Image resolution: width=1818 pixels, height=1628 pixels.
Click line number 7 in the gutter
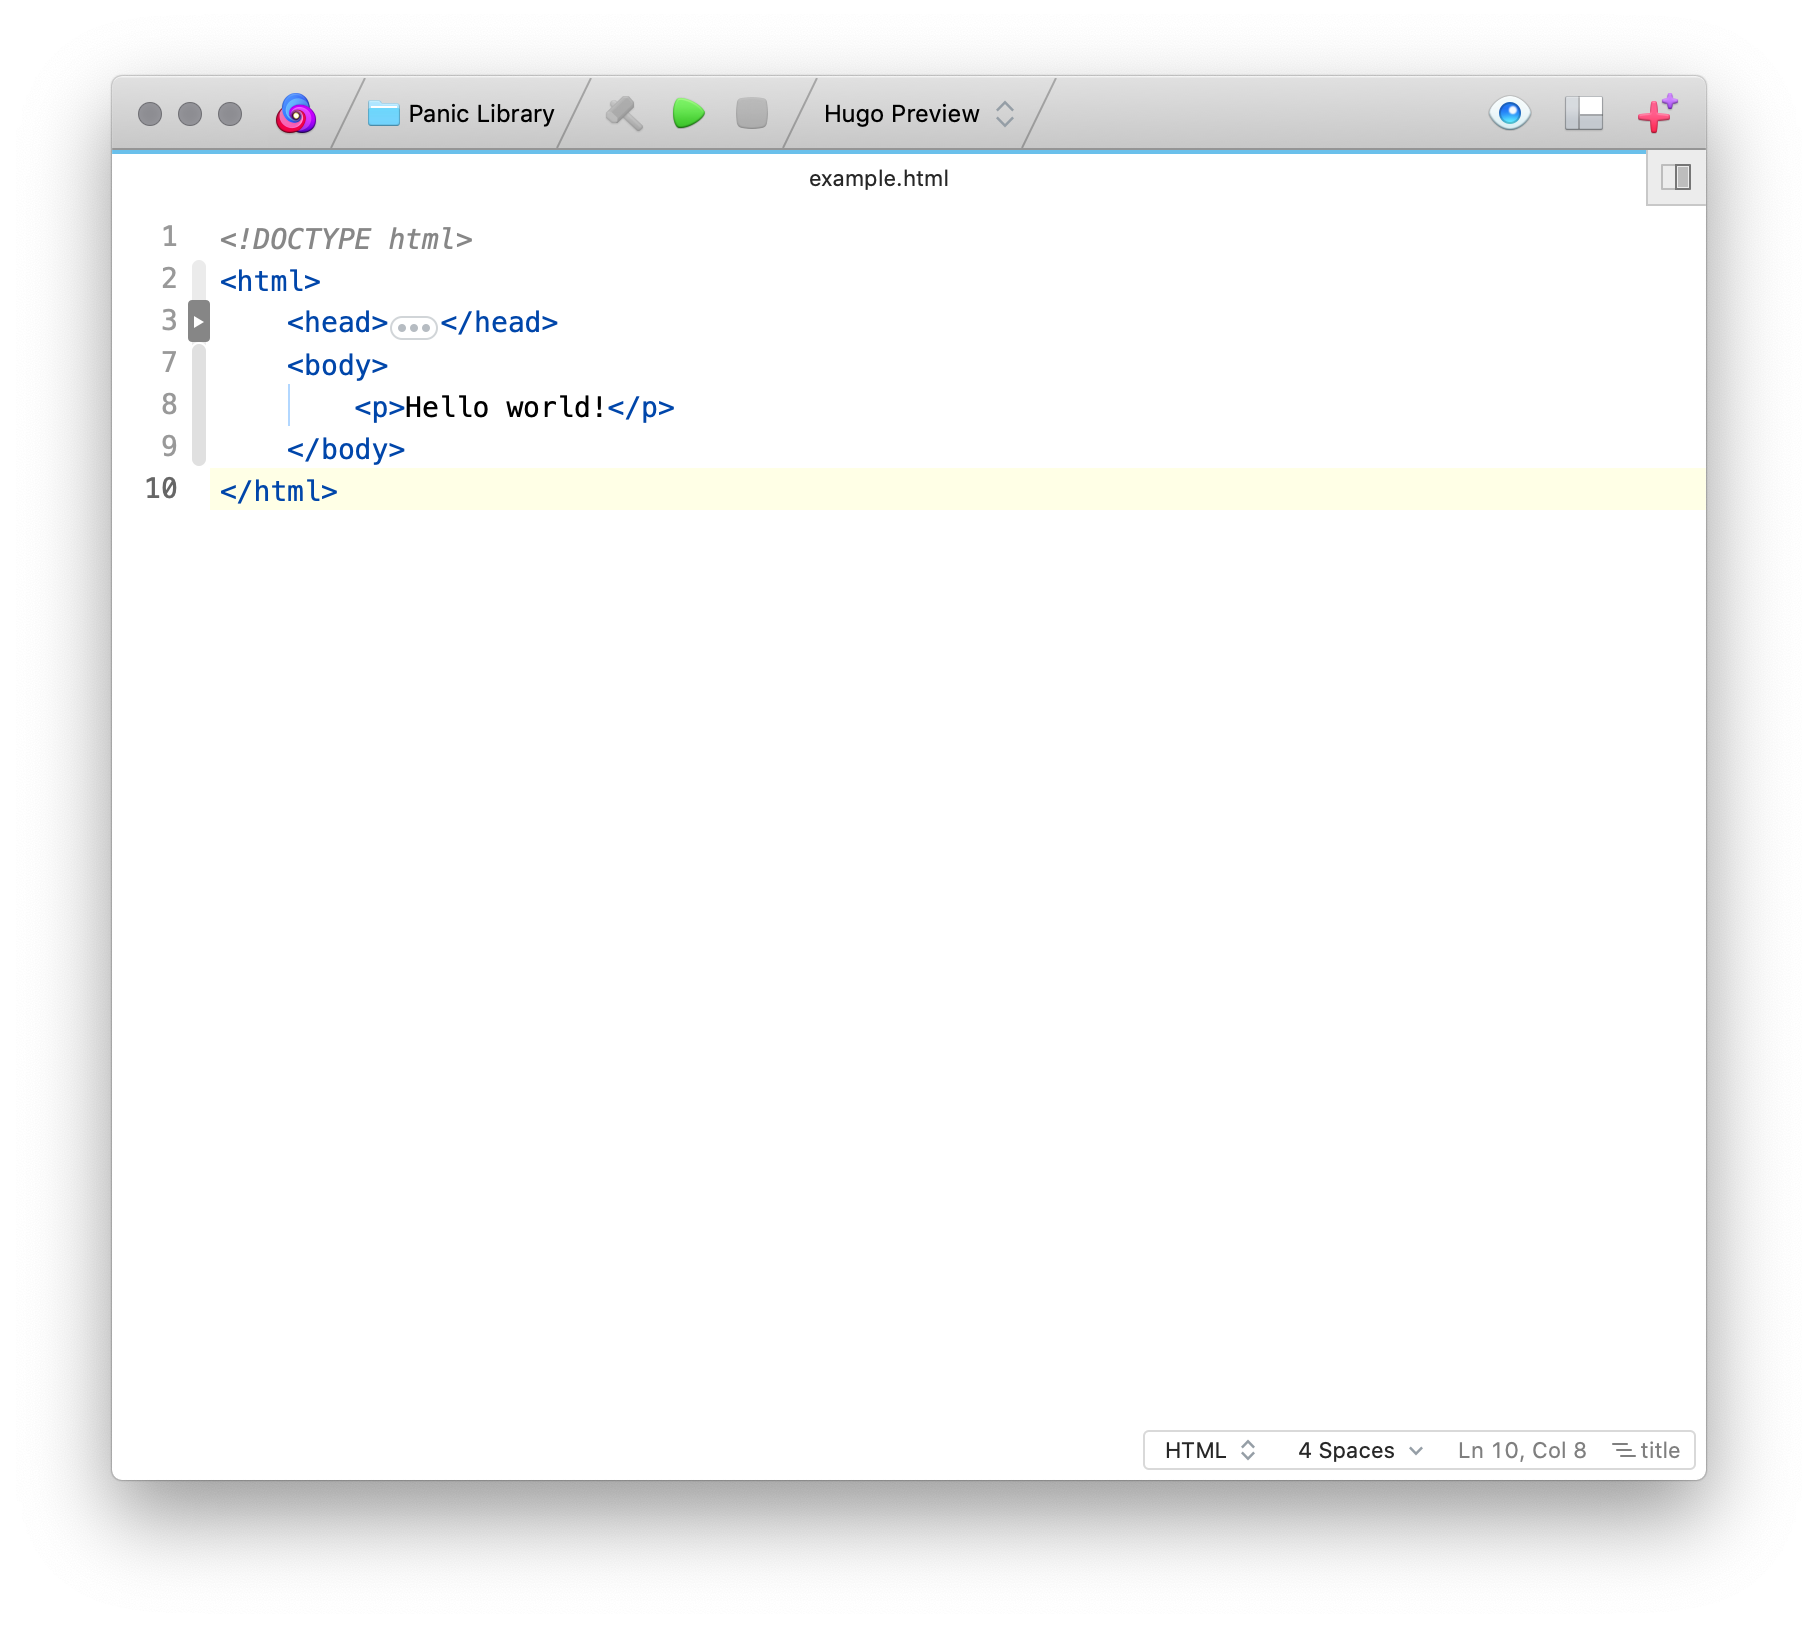[169, 363]
